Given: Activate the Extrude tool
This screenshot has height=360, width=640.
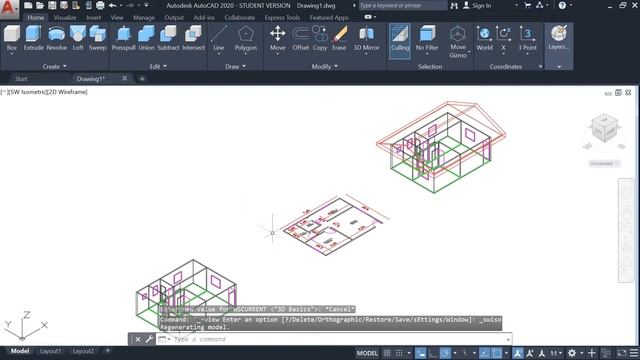Looking at the screenshot, I should pos(33,39).
